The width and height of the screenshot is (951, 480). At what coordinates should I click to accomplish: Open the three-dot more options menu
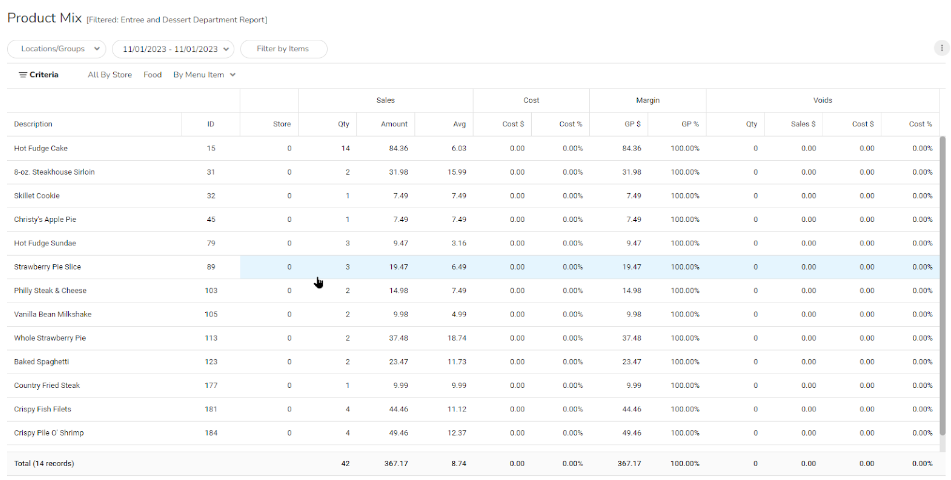(x=940, y=48)
